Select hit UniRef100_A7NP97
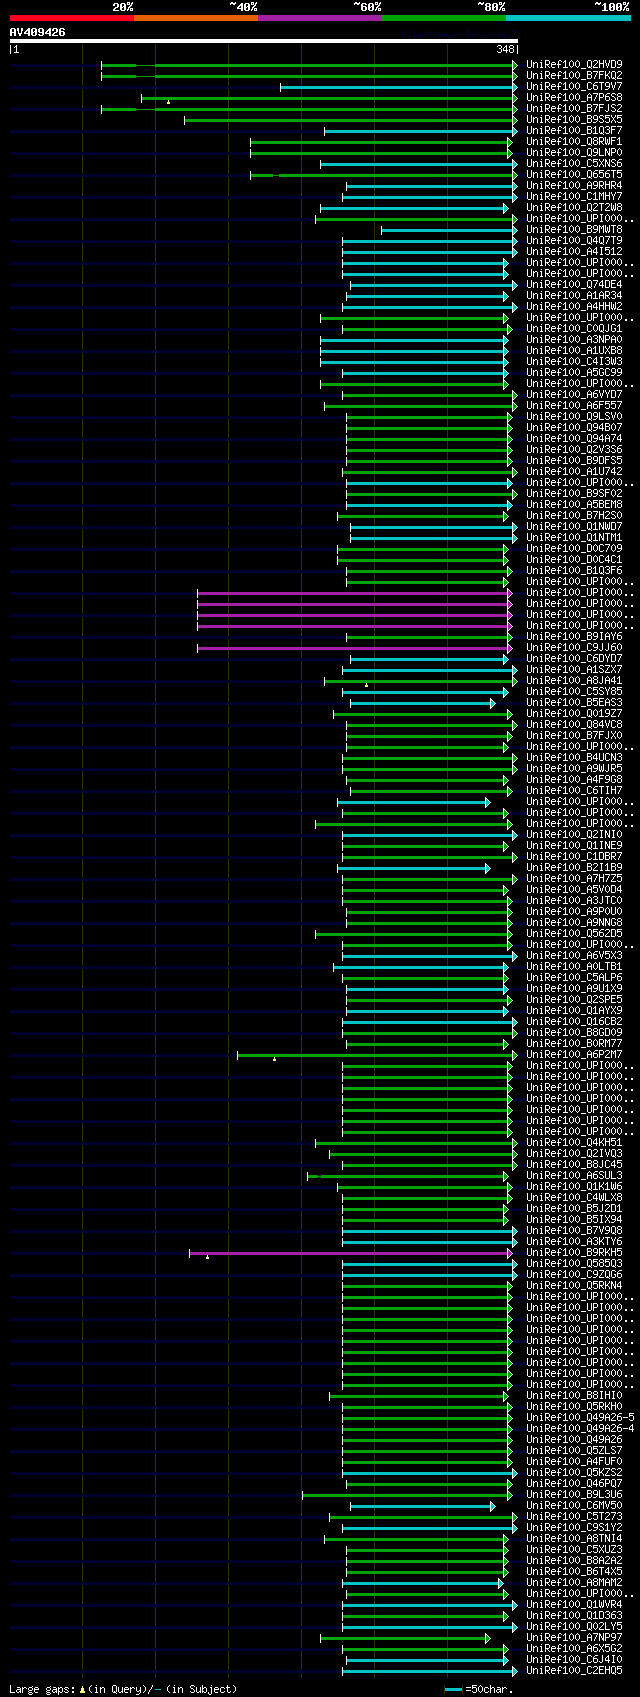The width and height of the screenshot is (640, 1697). (x=574, y=1638)
